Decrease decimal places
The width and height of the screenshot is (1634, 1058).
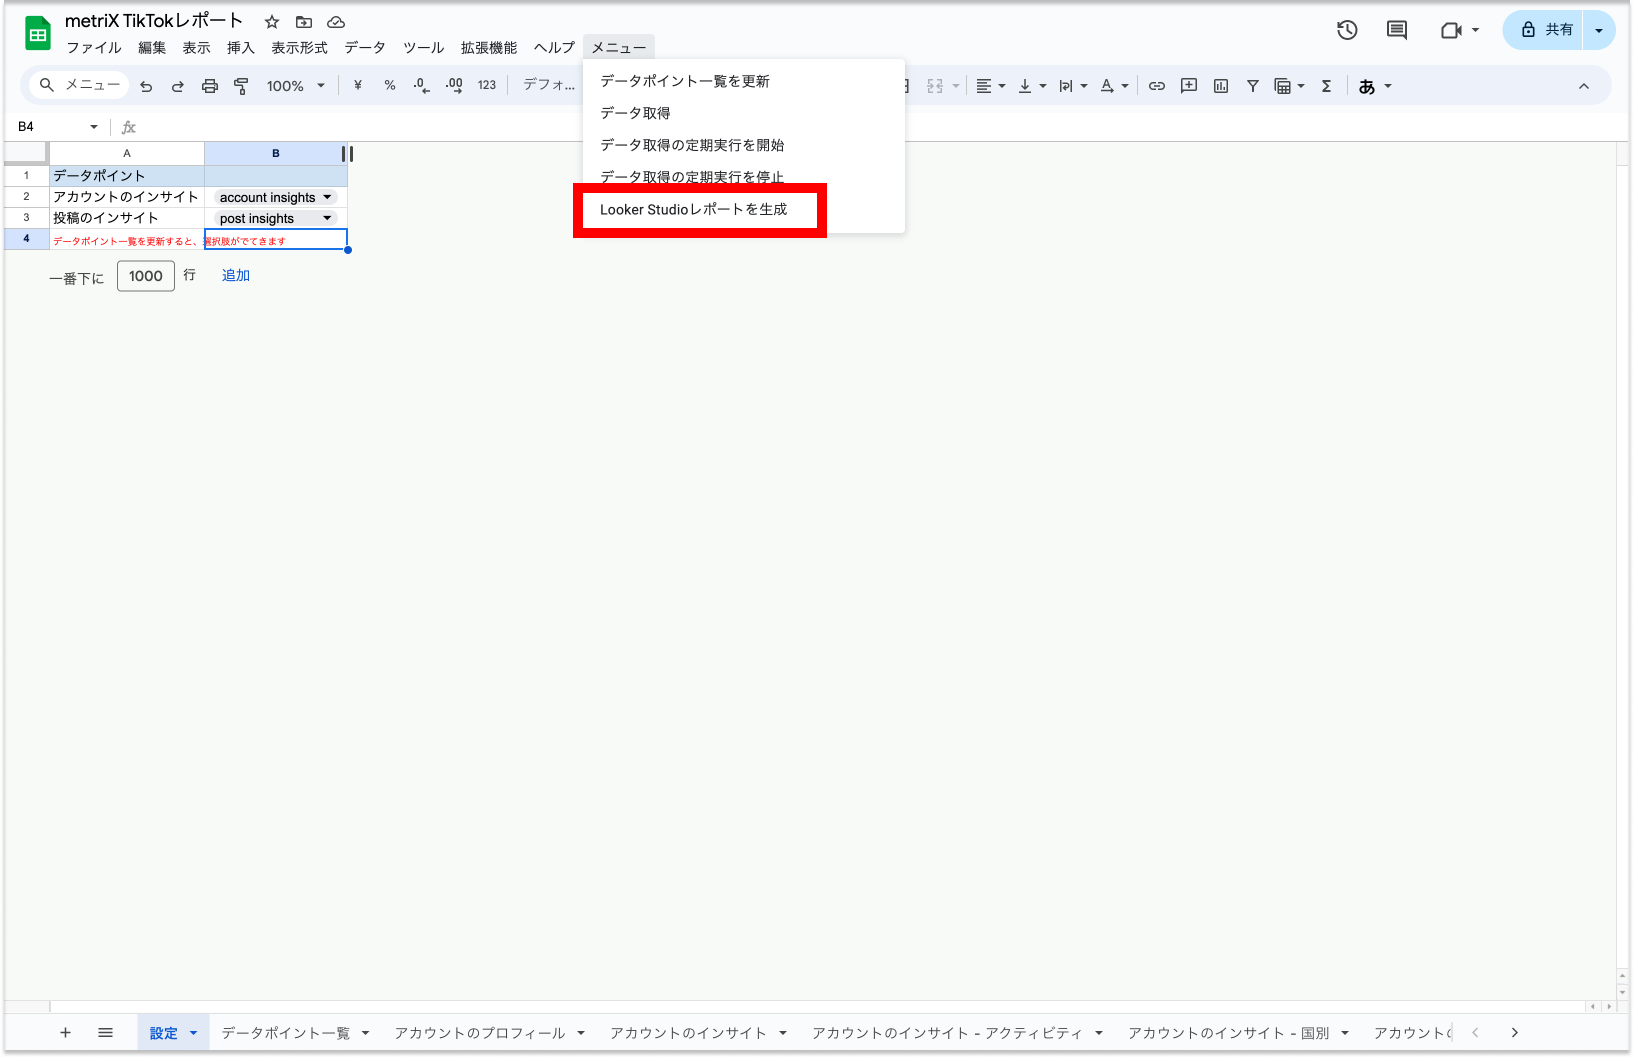(x=422, y=86)
